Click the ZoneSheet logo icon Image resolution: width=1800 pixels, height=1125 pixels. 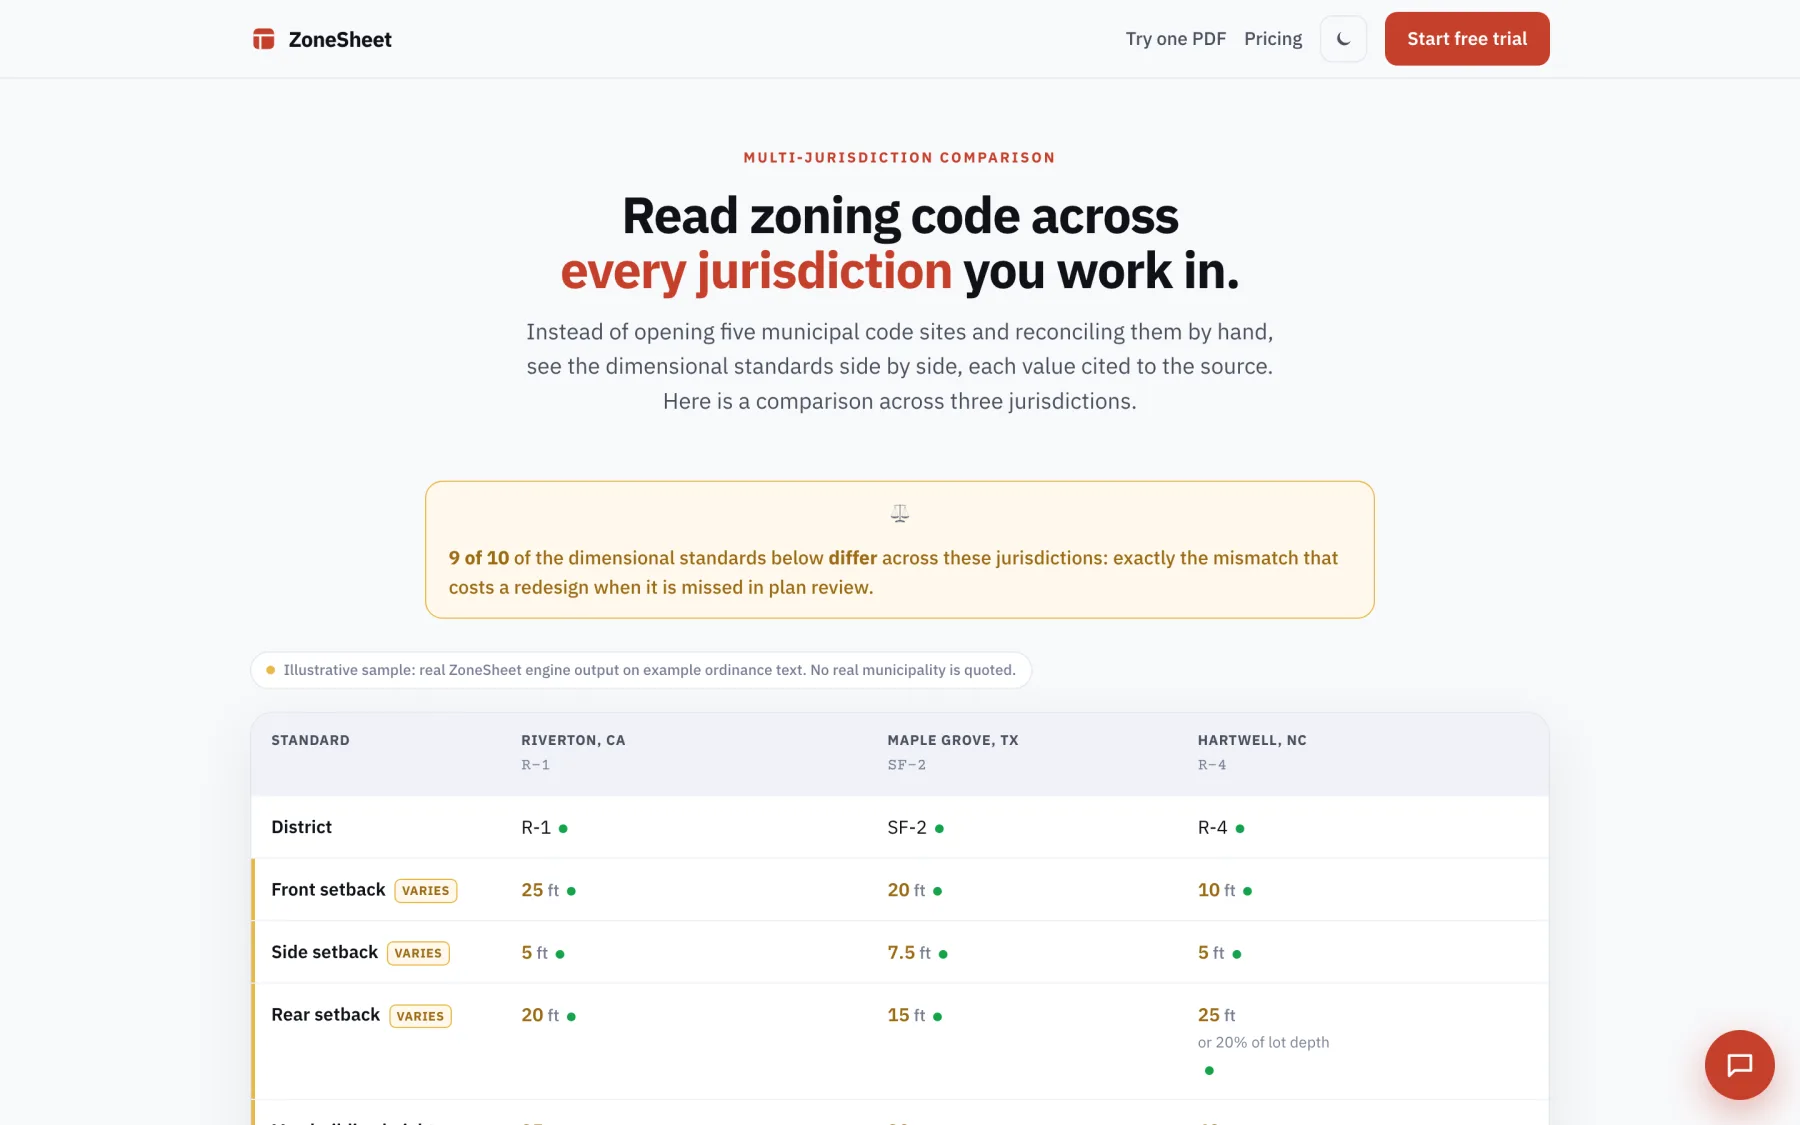click(263, 39)
